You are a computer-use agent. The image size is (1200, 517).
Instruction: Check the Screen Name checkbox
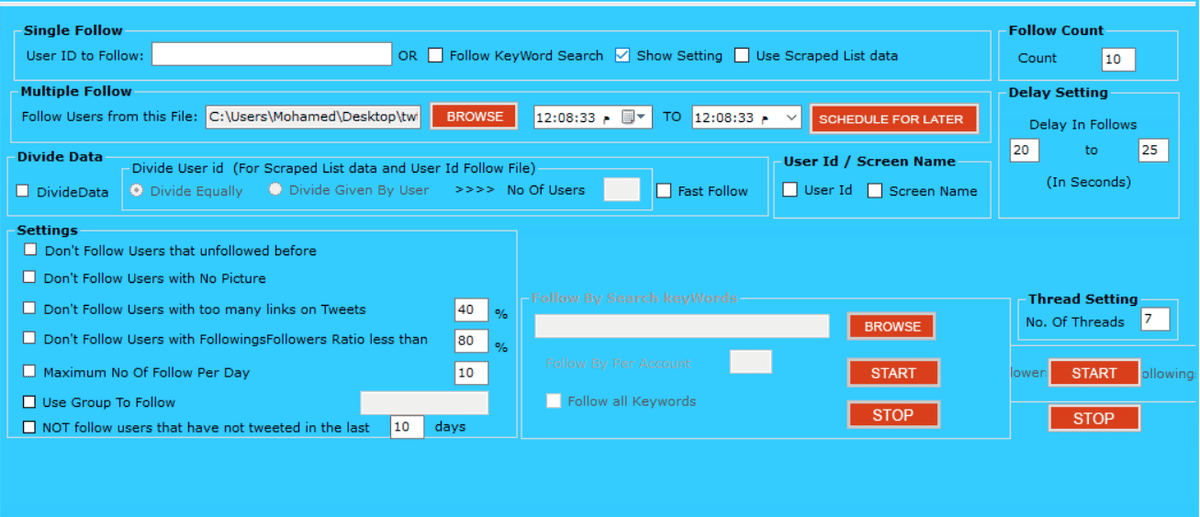point(875,190)
